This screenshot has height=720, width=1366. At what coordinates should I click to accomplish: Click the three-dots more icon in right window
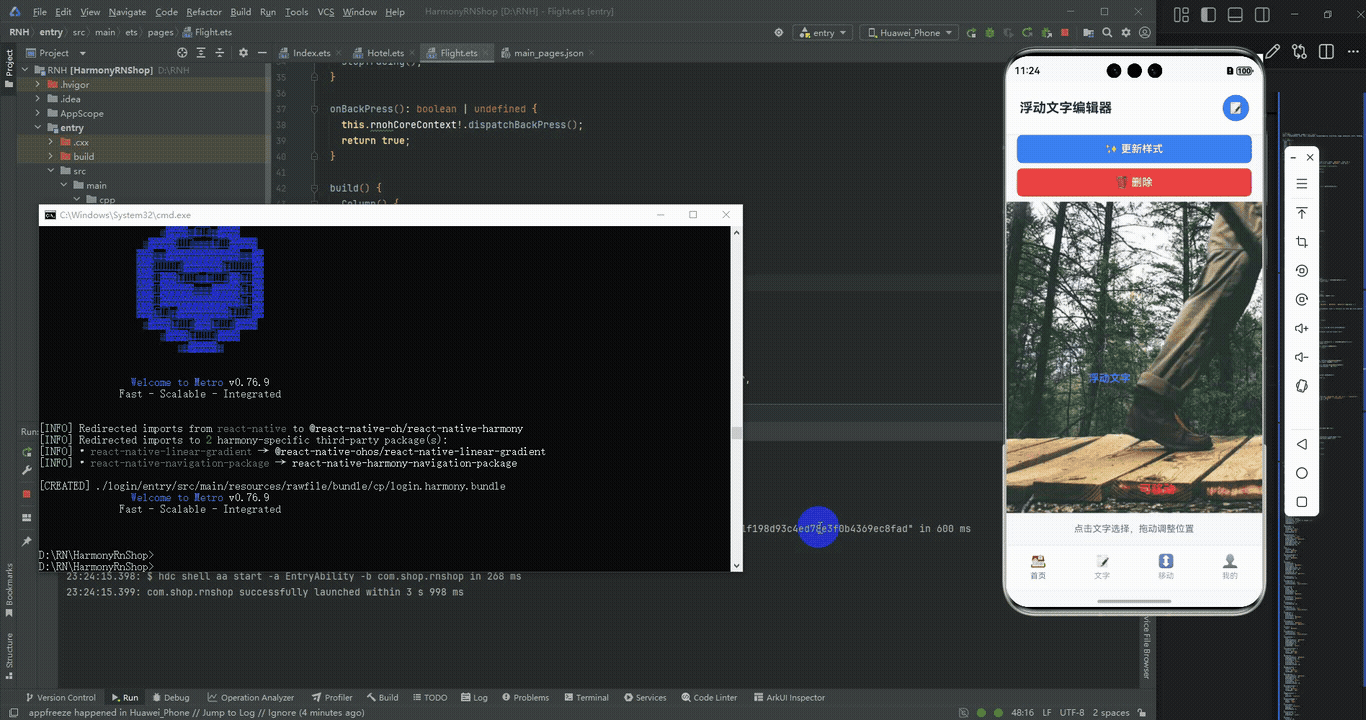(x=1353, y=52)
